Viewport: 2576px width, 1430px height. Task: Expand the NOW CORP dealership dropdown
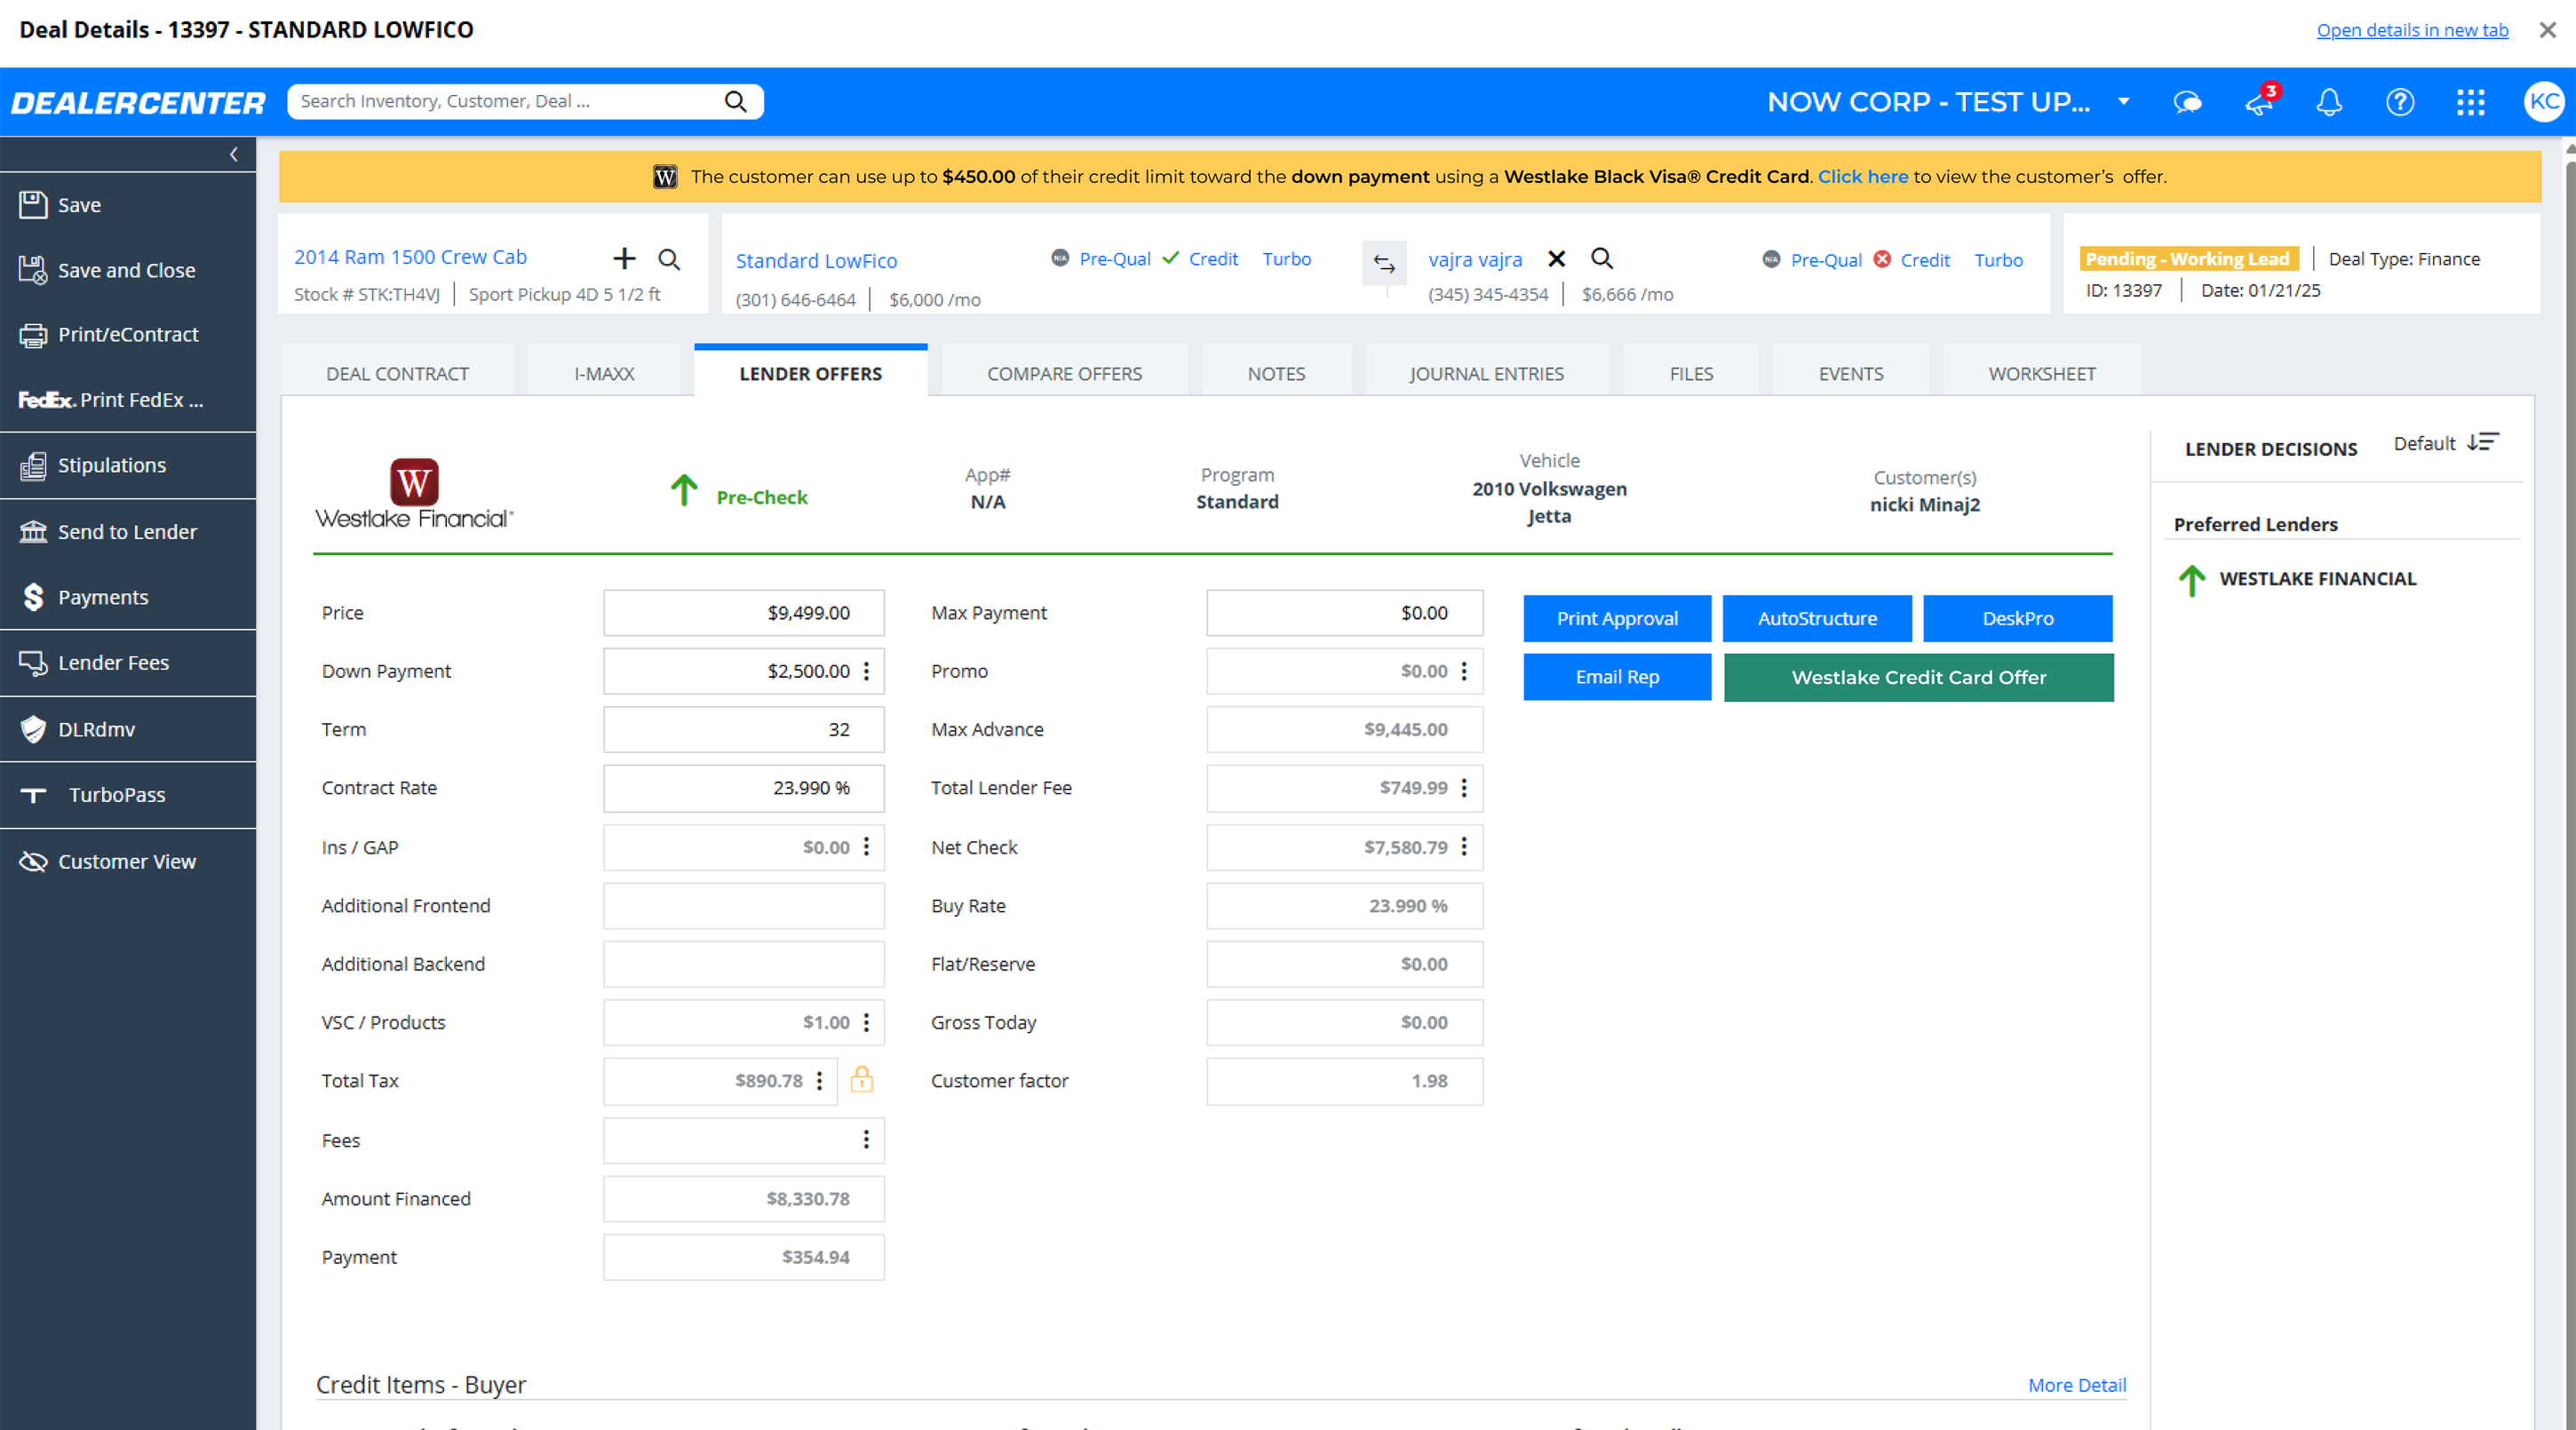[2124, 101]
